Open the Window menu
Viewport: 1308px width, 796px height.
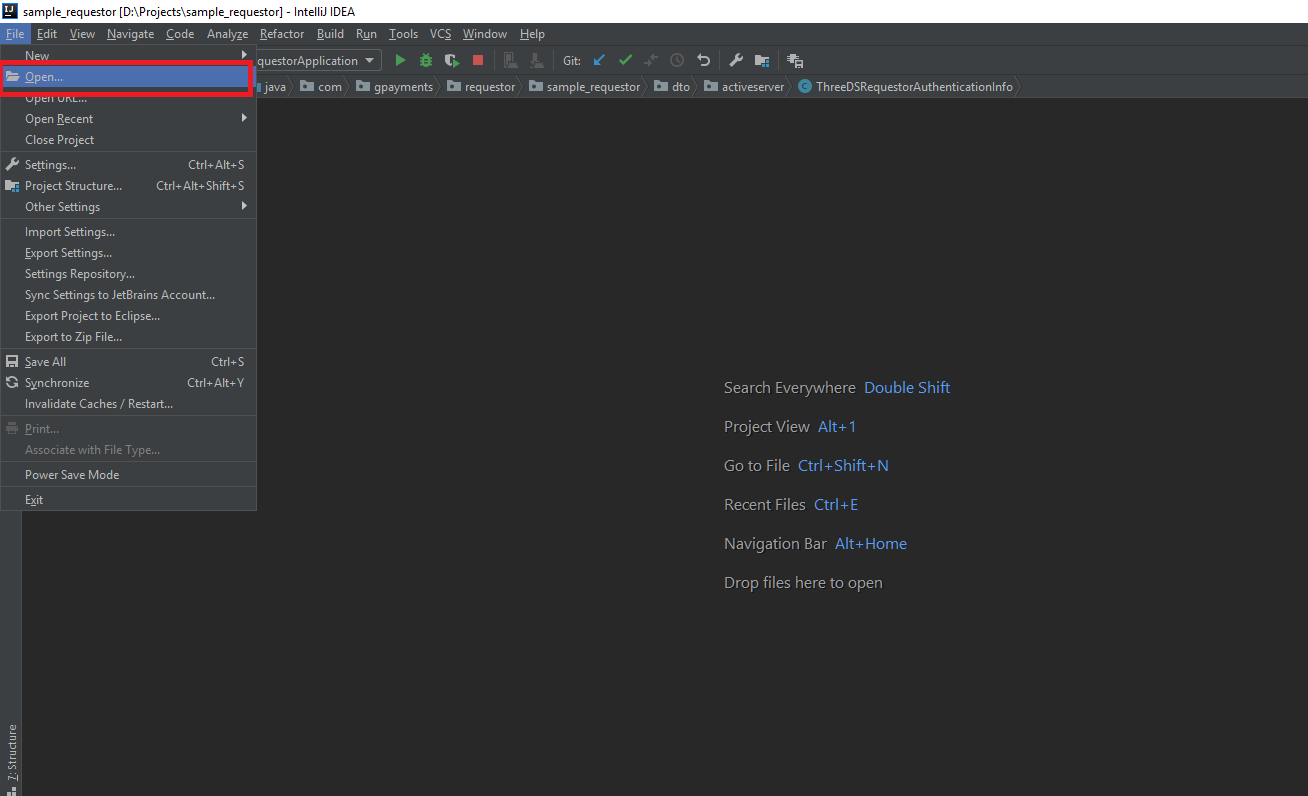(485, 34)
